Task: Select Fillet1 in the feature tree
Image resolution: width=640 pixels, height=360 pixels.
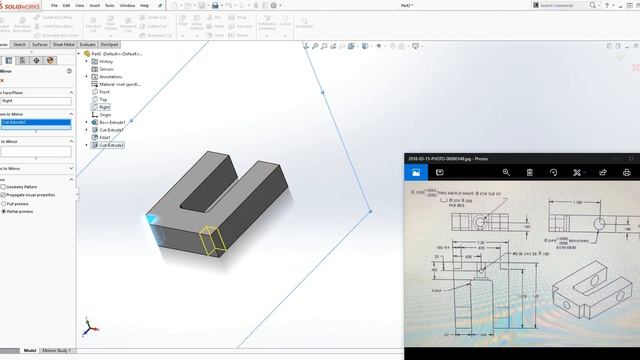Action: 105,138
